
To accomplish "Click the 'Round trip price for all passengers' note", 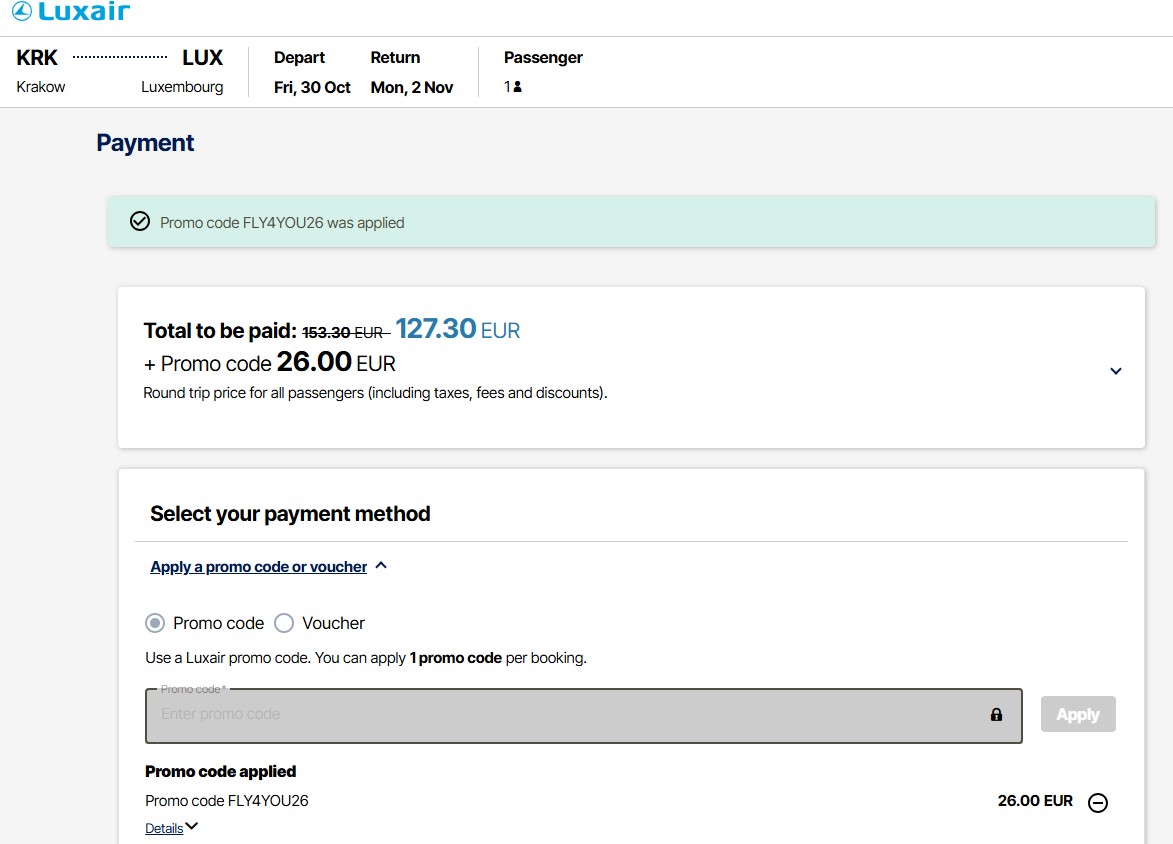I will point(375,393).
